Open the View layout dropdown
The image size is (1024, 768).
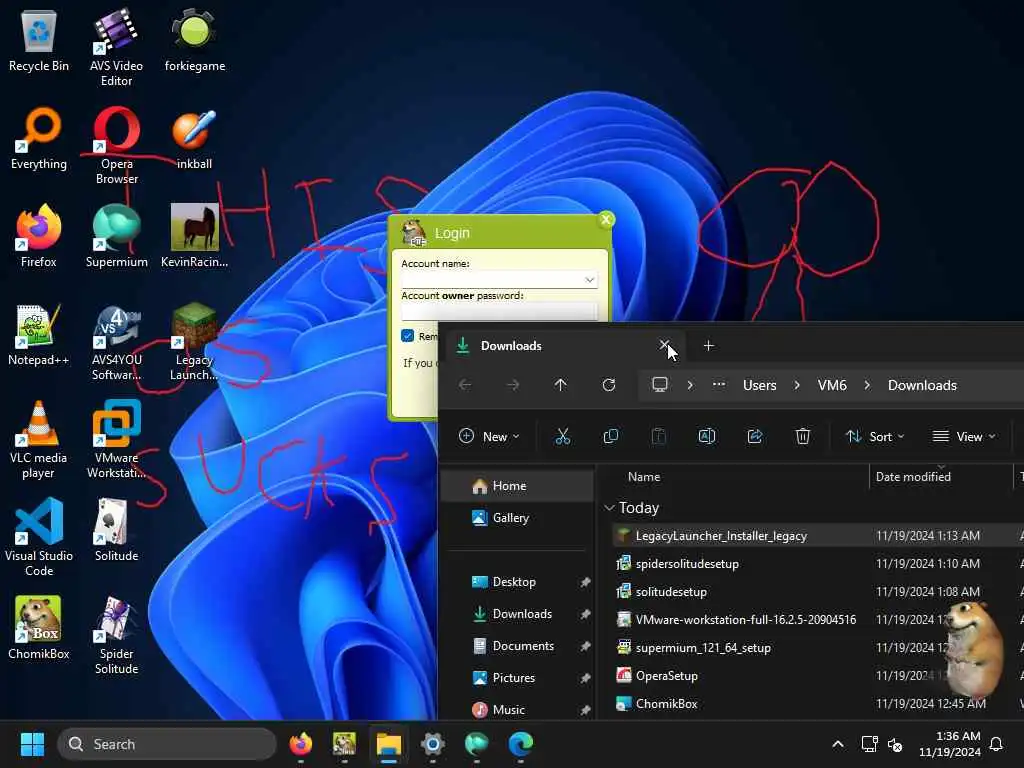[x=964, y=436]
